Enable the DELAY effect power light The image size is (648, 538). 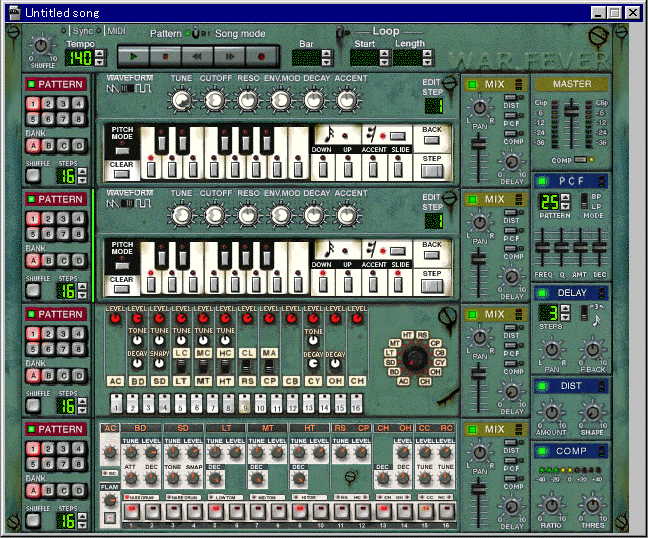click(x=542, y=293)
